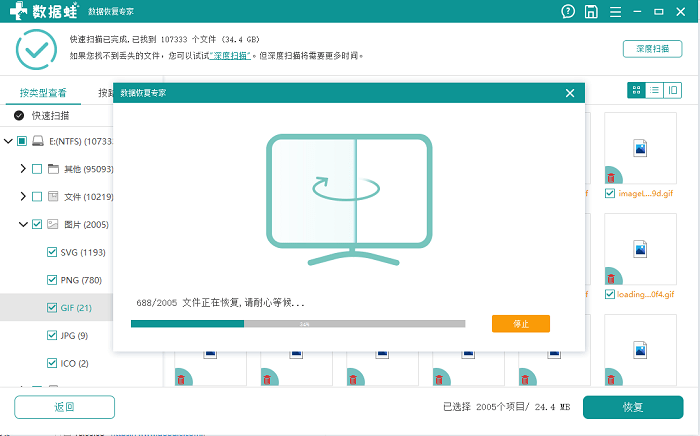700x436 pixels.
Task: Switch to preview pane view icon
Action: pyautogui.click(x=672, y=90)
